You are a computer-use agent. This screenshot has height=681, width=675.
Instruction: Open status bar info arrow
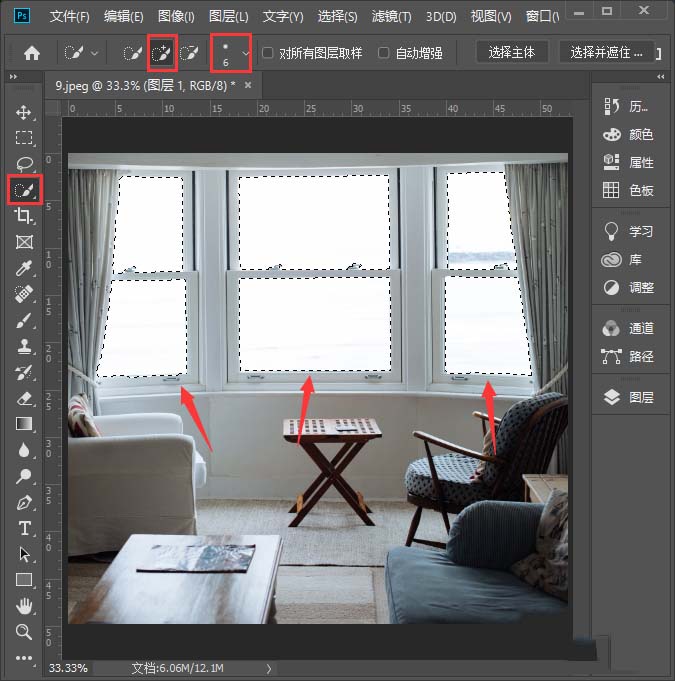click(269, 668)
